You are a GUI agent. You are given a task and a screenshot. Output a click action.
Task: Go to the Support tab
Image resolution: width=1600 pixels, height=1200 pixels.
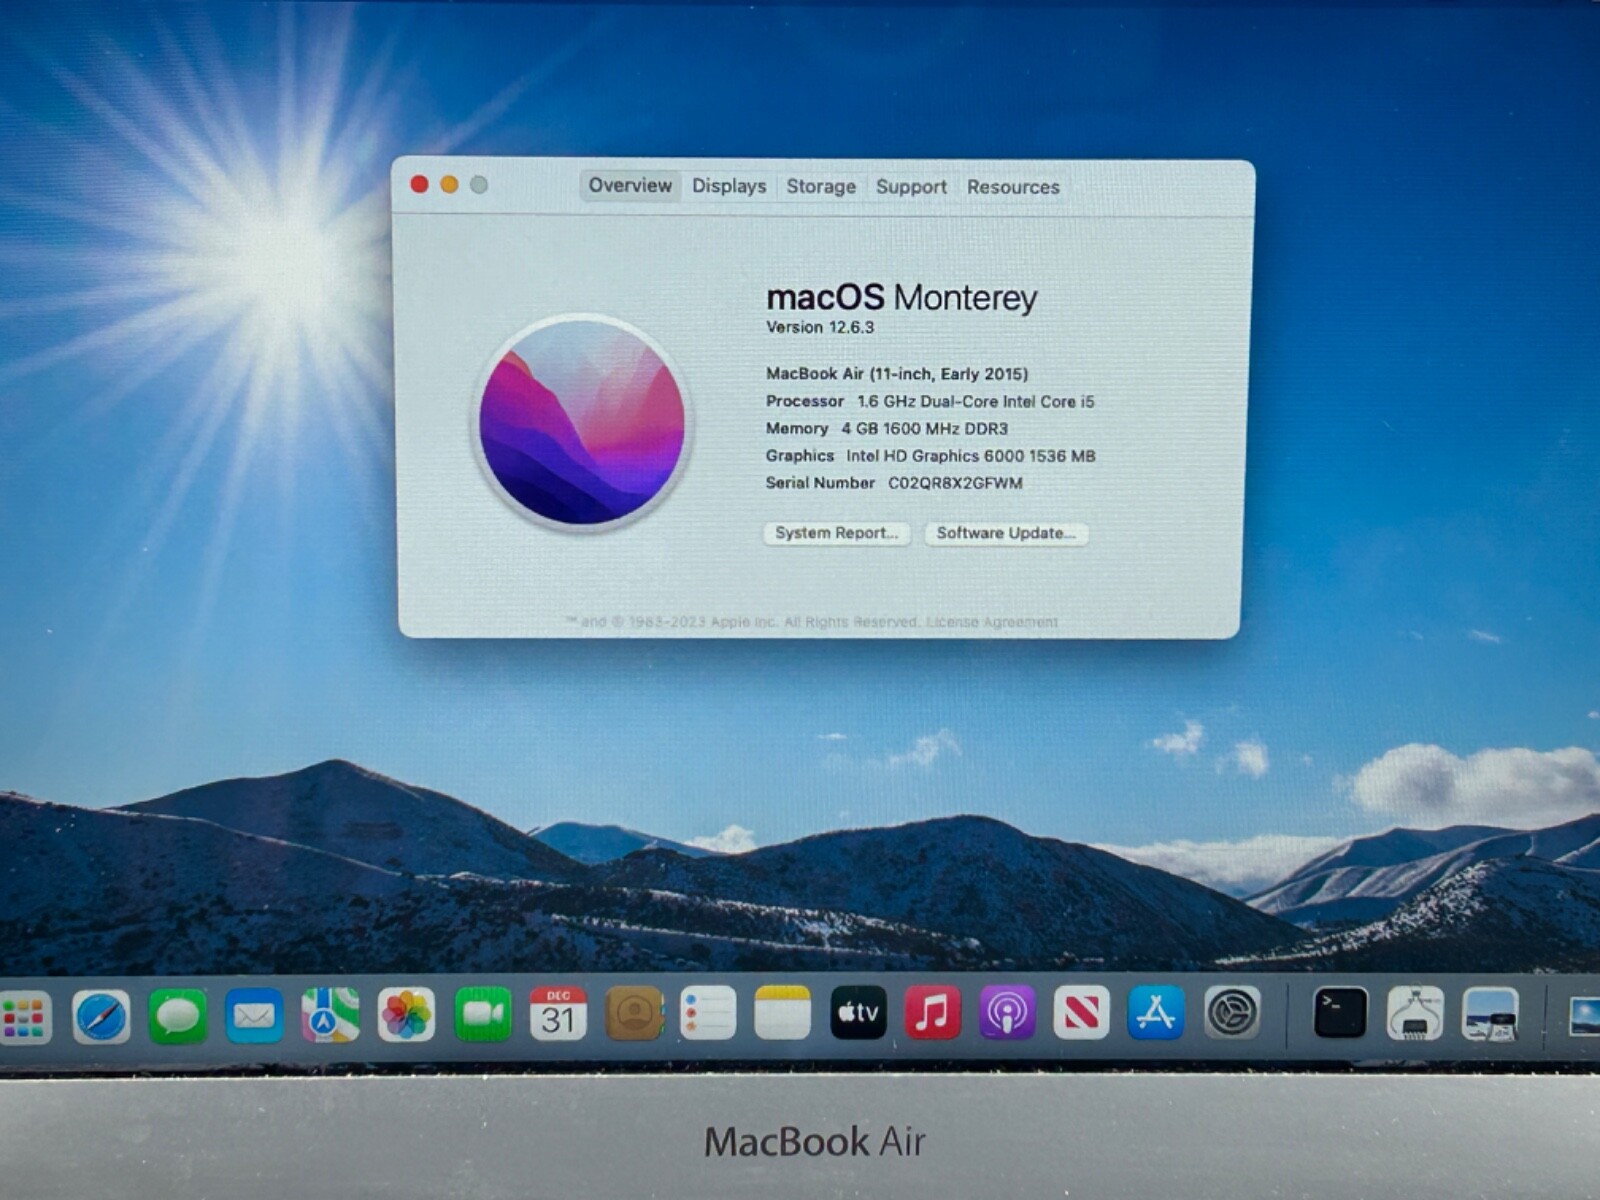(x=911, y=187)
